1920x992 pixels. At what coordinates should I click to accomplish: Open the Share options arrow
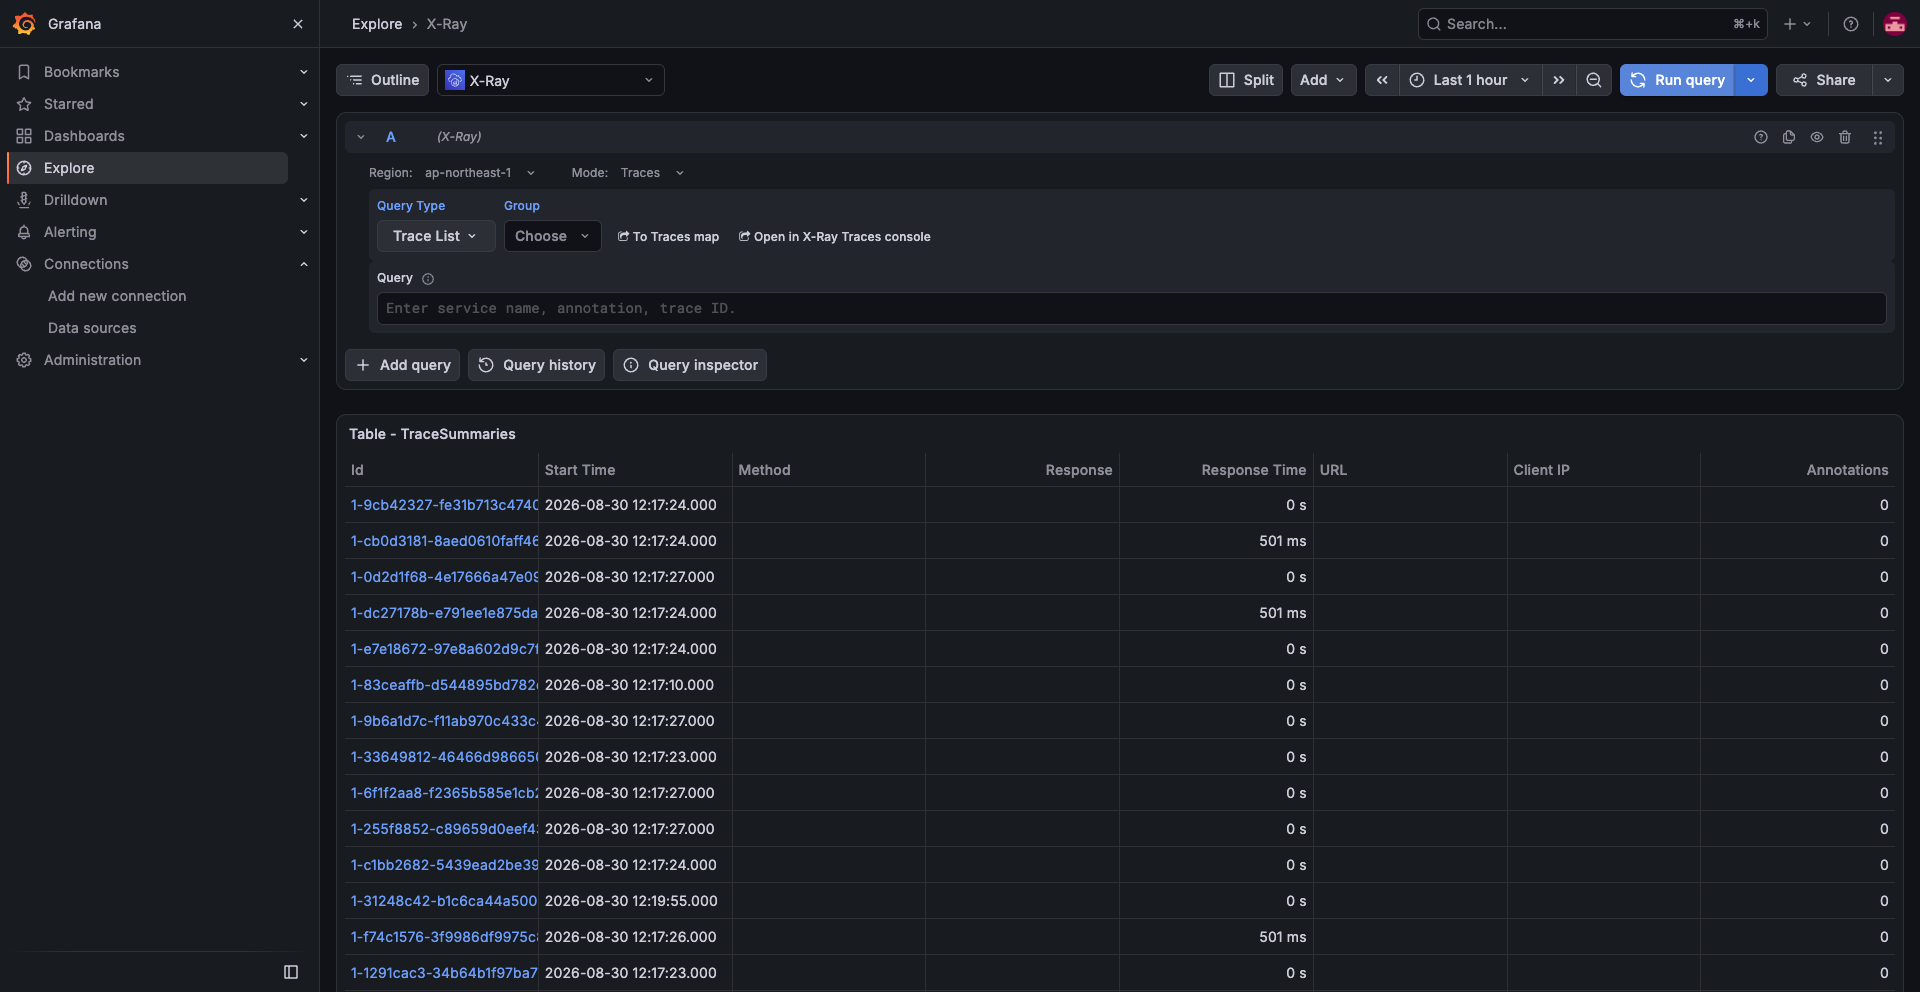coord(1887,80)
